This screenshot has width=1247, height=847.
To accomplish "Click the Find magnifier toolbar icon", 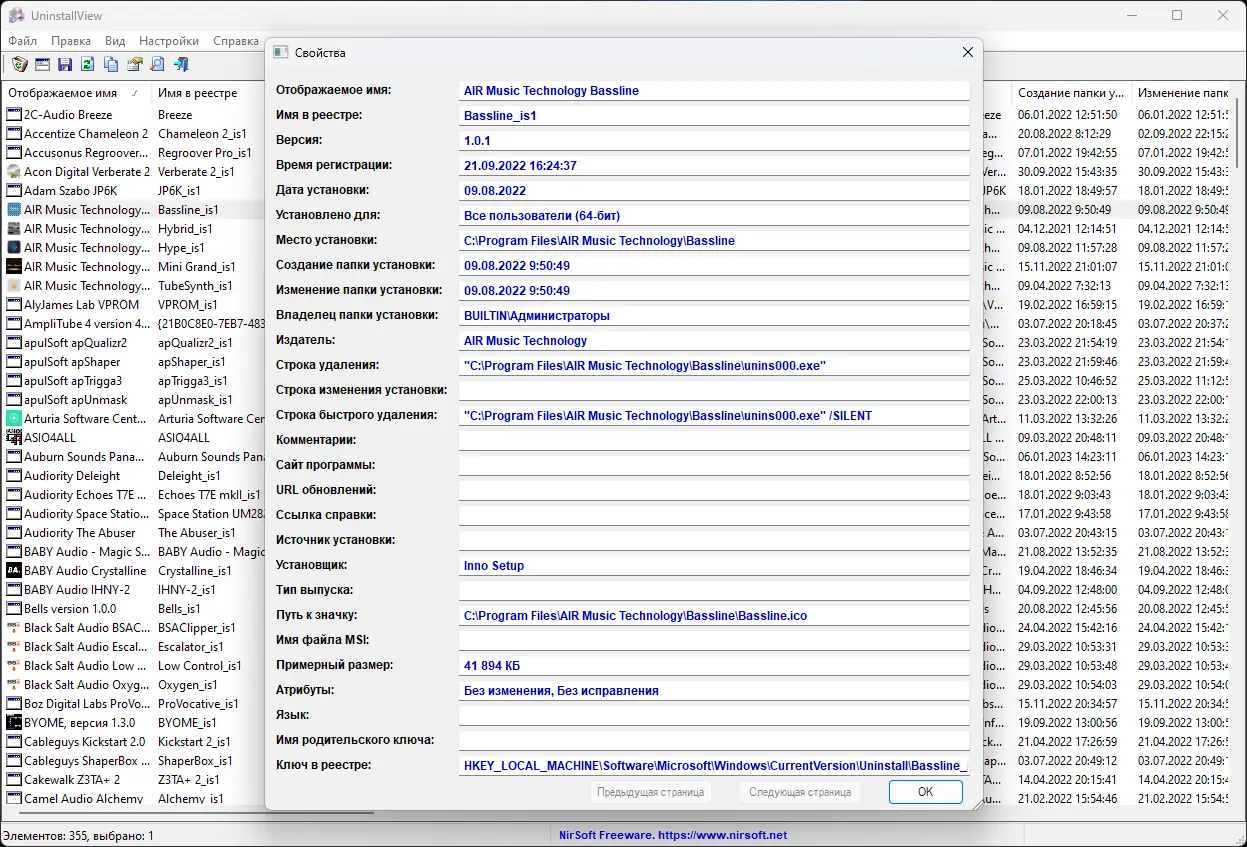I will (x=157, y=65).
